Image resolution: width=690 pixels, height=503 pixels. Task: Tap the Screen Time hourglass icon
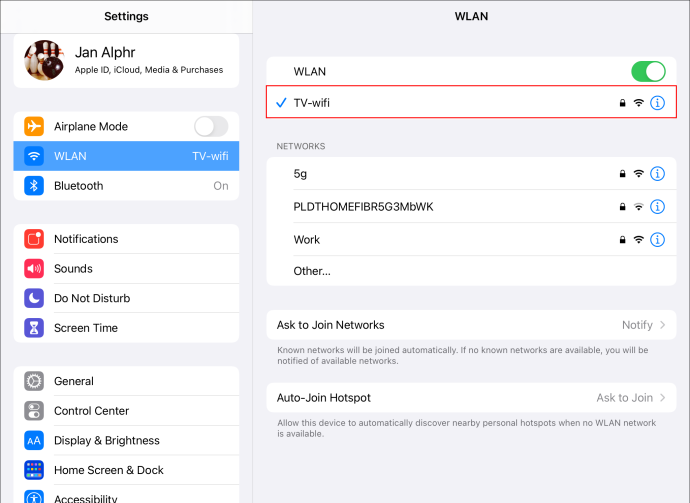pyautogui.click(x=34, y=328)
